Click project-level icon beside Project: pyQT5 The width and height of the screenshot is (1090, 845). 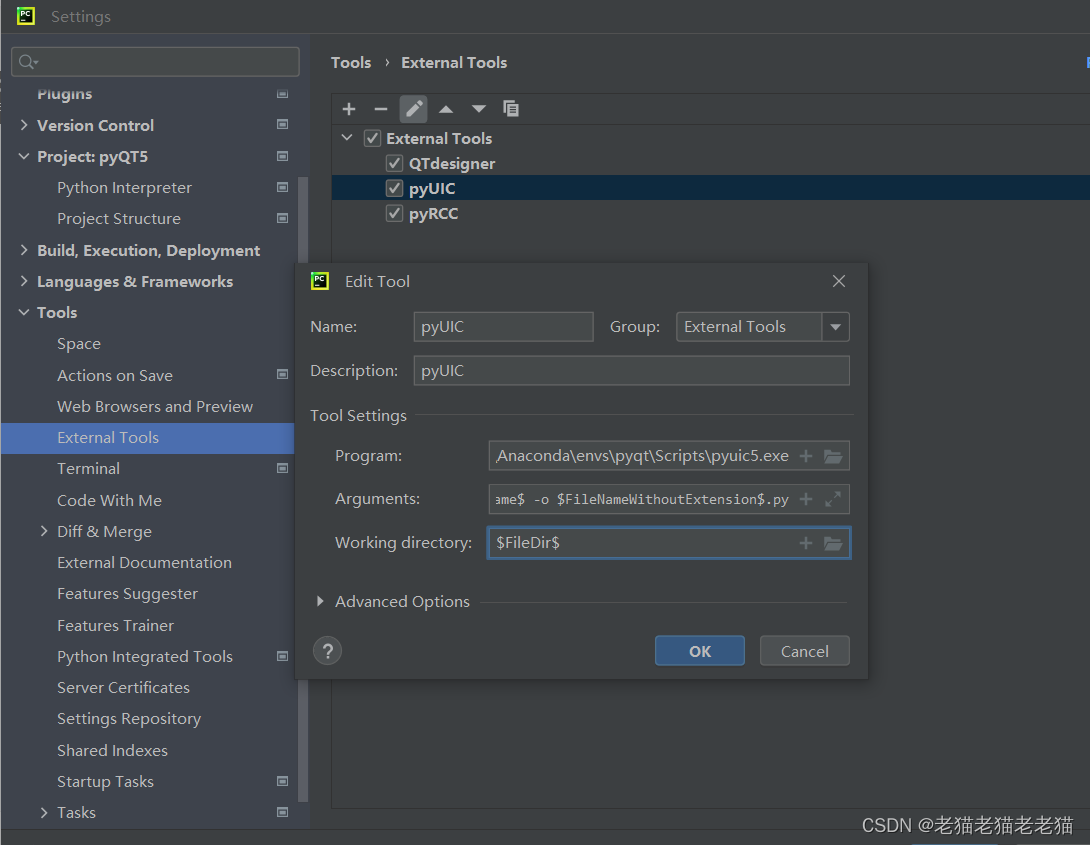[282, 156]
